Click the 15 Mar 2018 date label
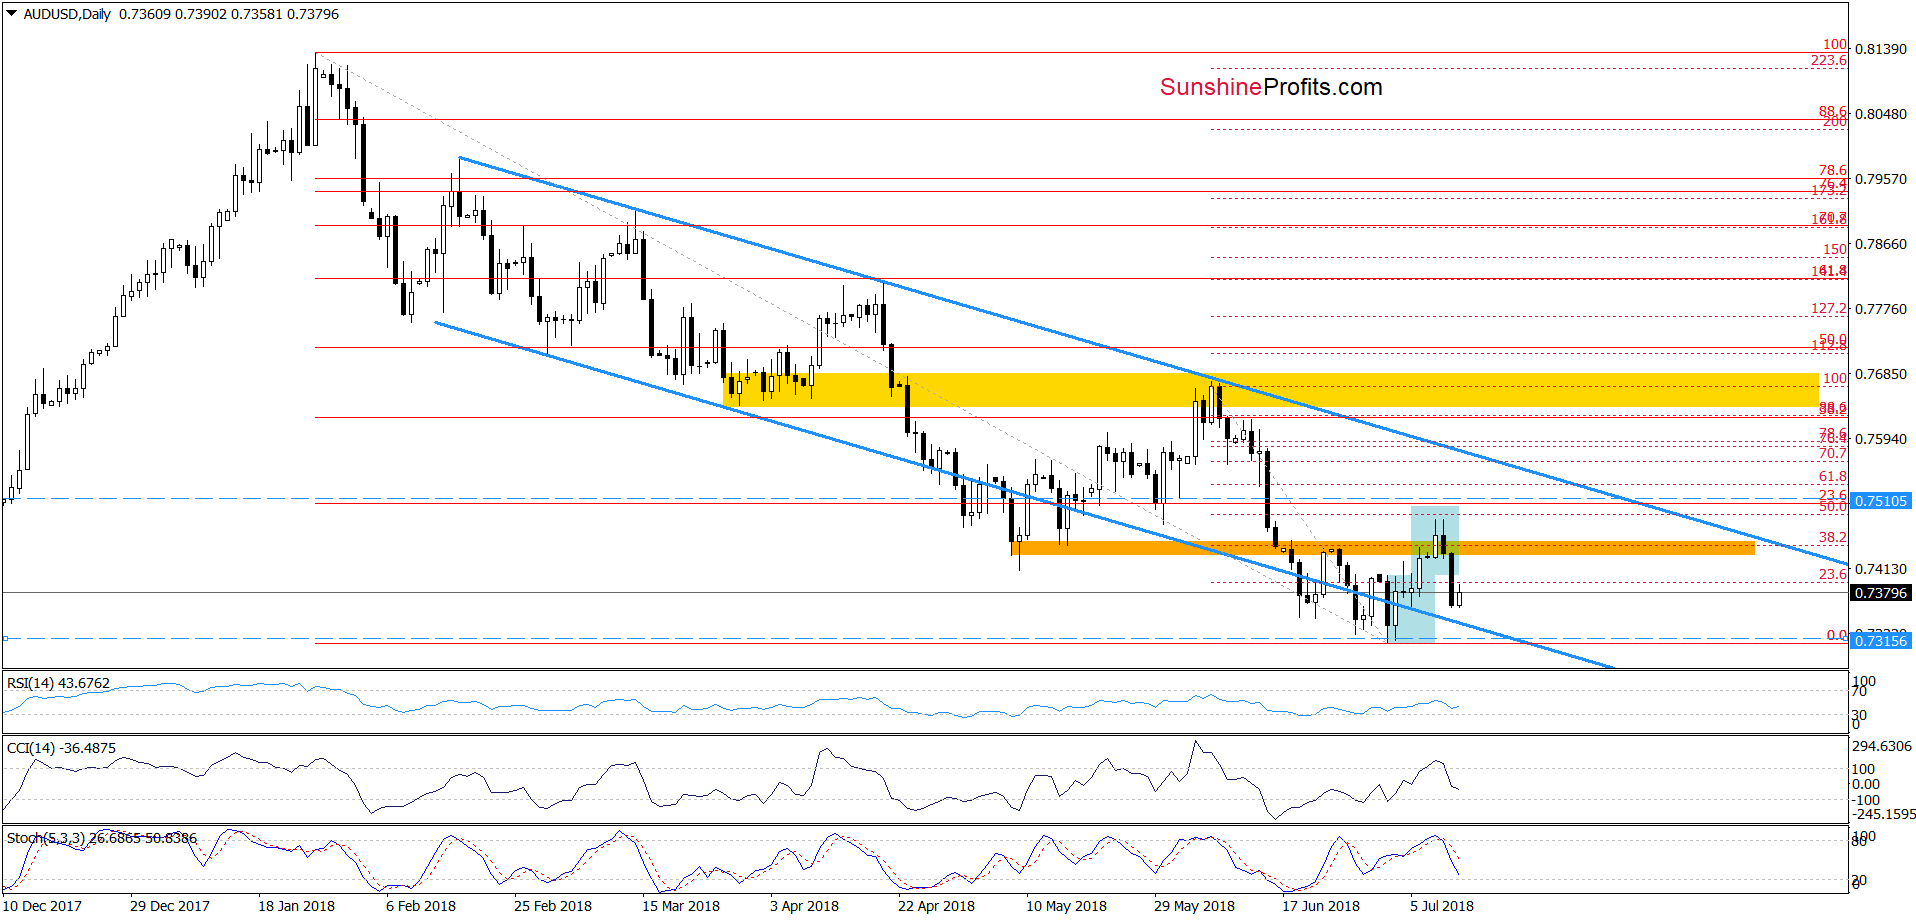1916x920 pixels. [x=681, y=906]
